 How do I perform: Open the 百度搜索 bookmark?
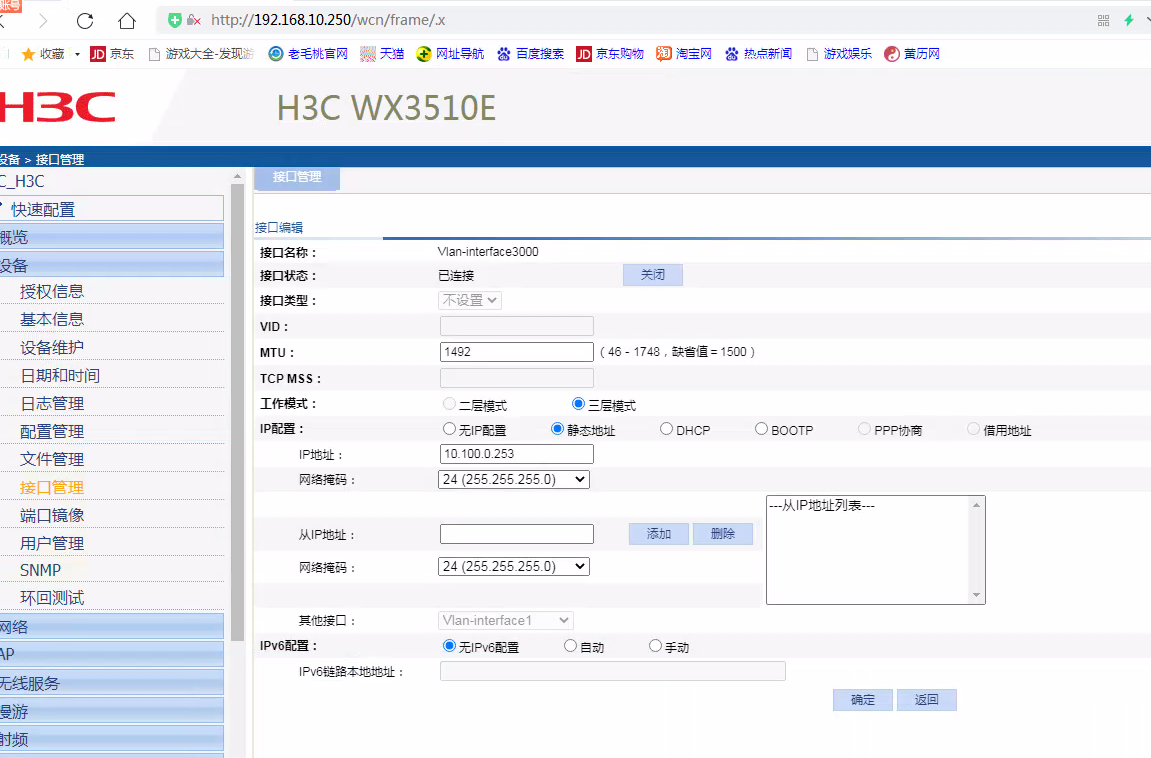(x=530, y=54)
